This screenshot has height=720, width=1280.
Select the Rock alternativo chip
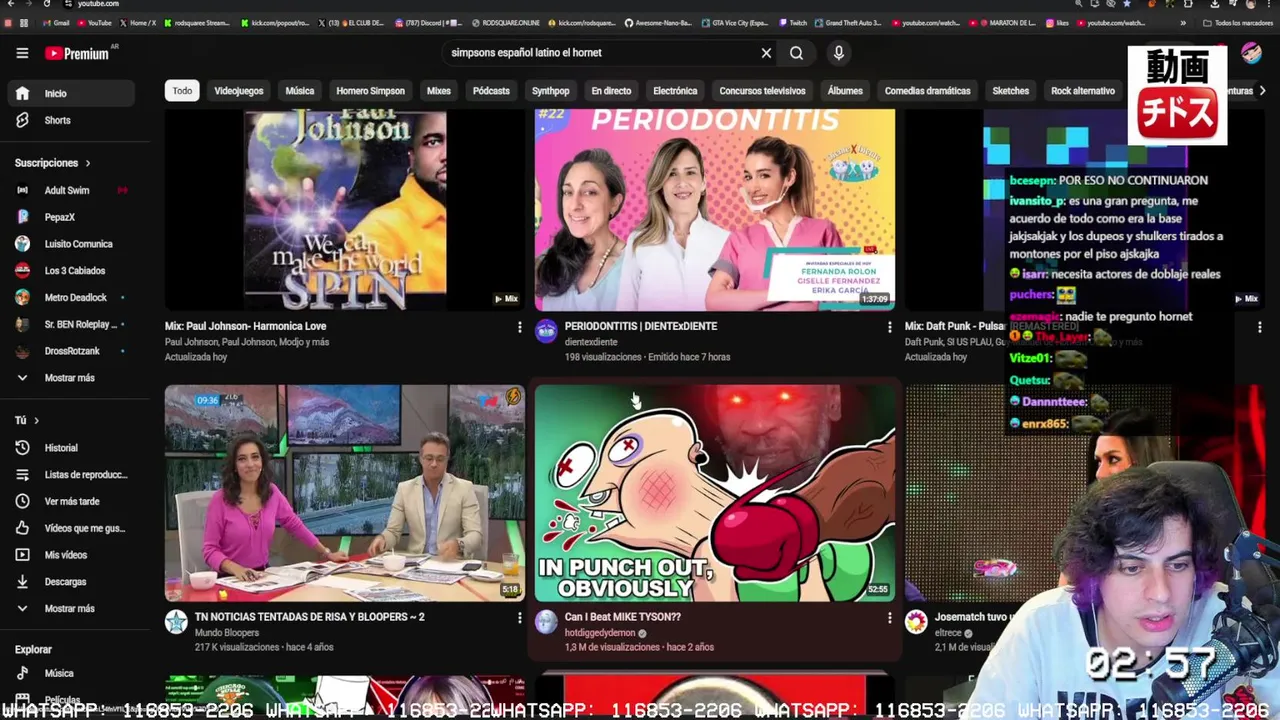pos(1083,91)
